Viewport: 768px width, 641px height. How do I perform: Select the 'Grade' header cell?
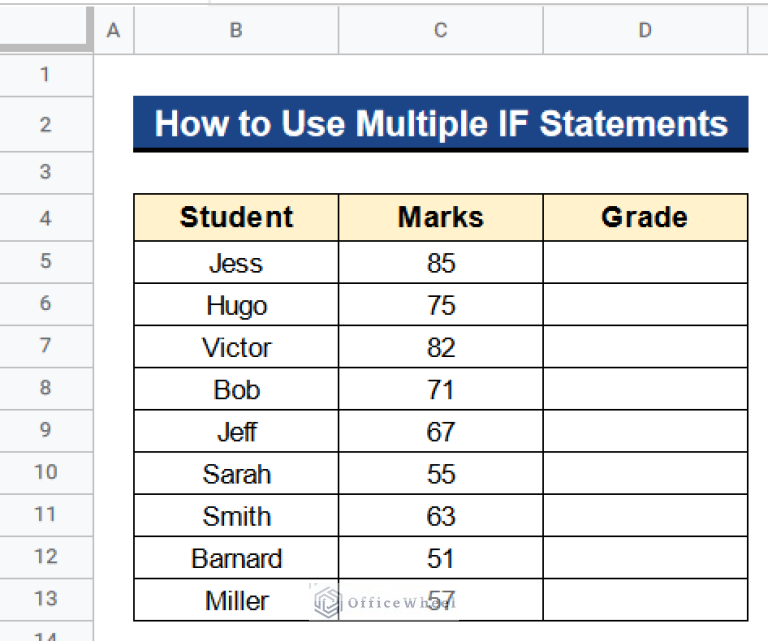point(645,218)
